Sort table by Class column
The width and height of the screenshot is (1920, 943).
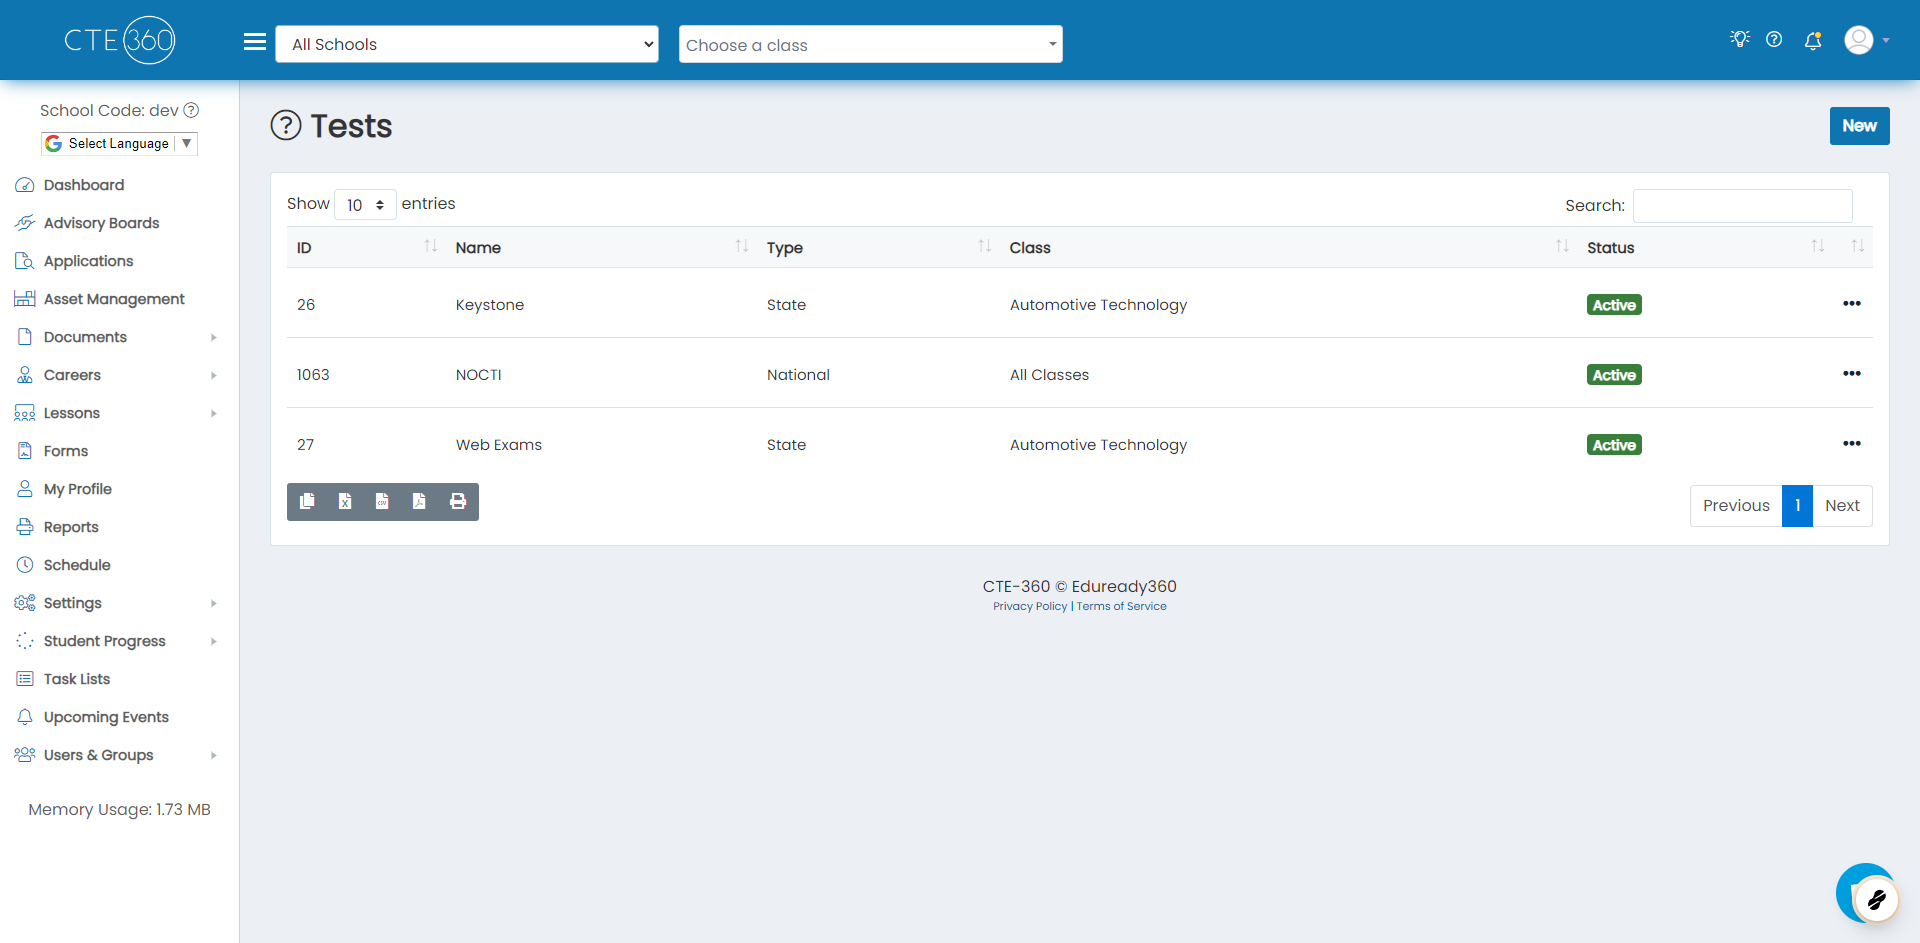click(x=1288, y=247)
